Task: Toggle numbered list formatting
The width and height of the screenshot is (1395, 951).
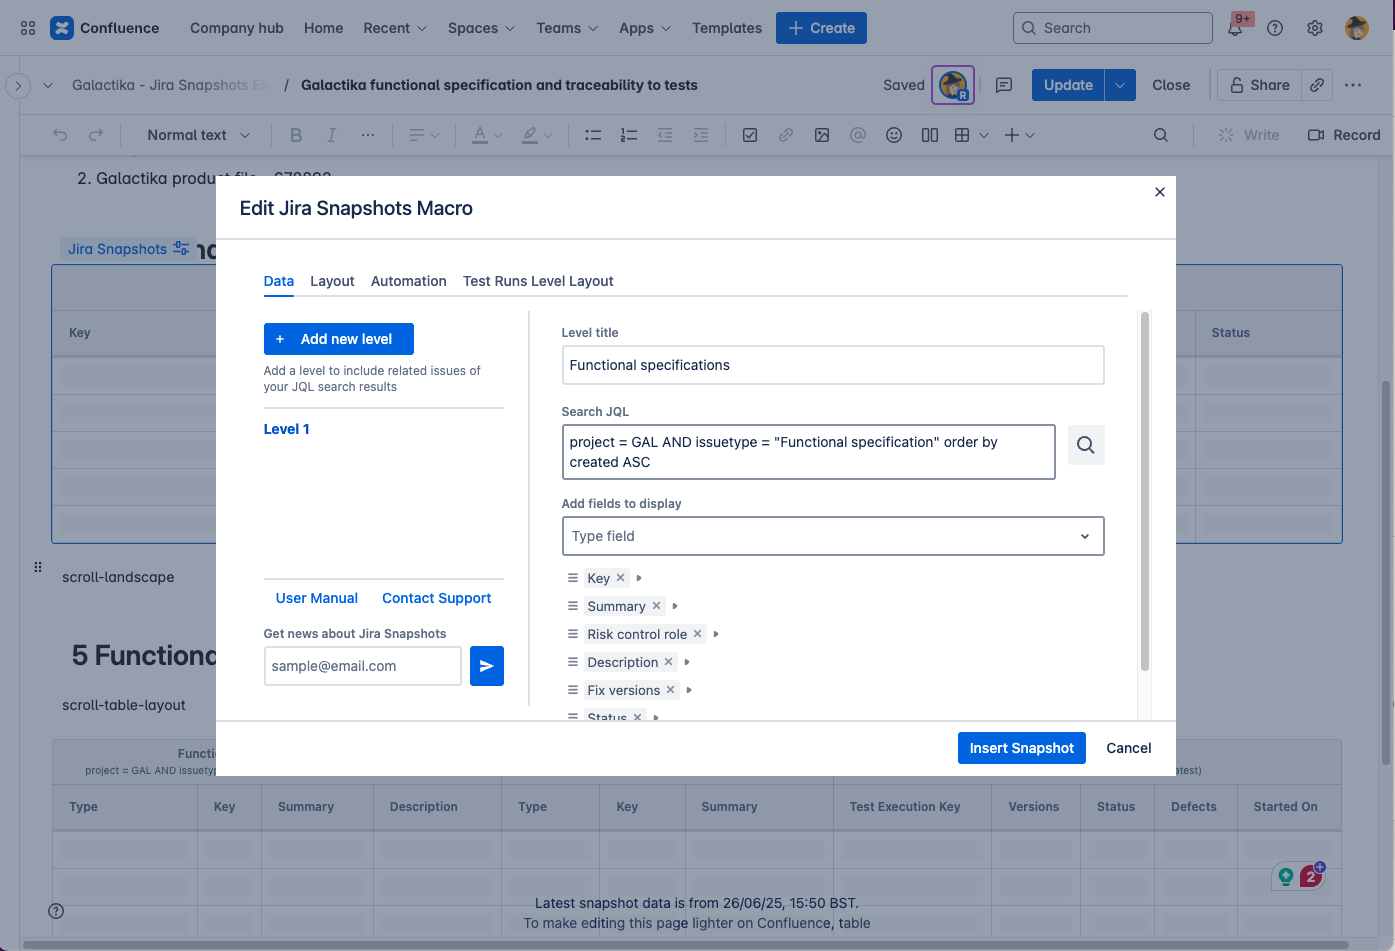Action: pyautogui.click(x=629, y=134)
